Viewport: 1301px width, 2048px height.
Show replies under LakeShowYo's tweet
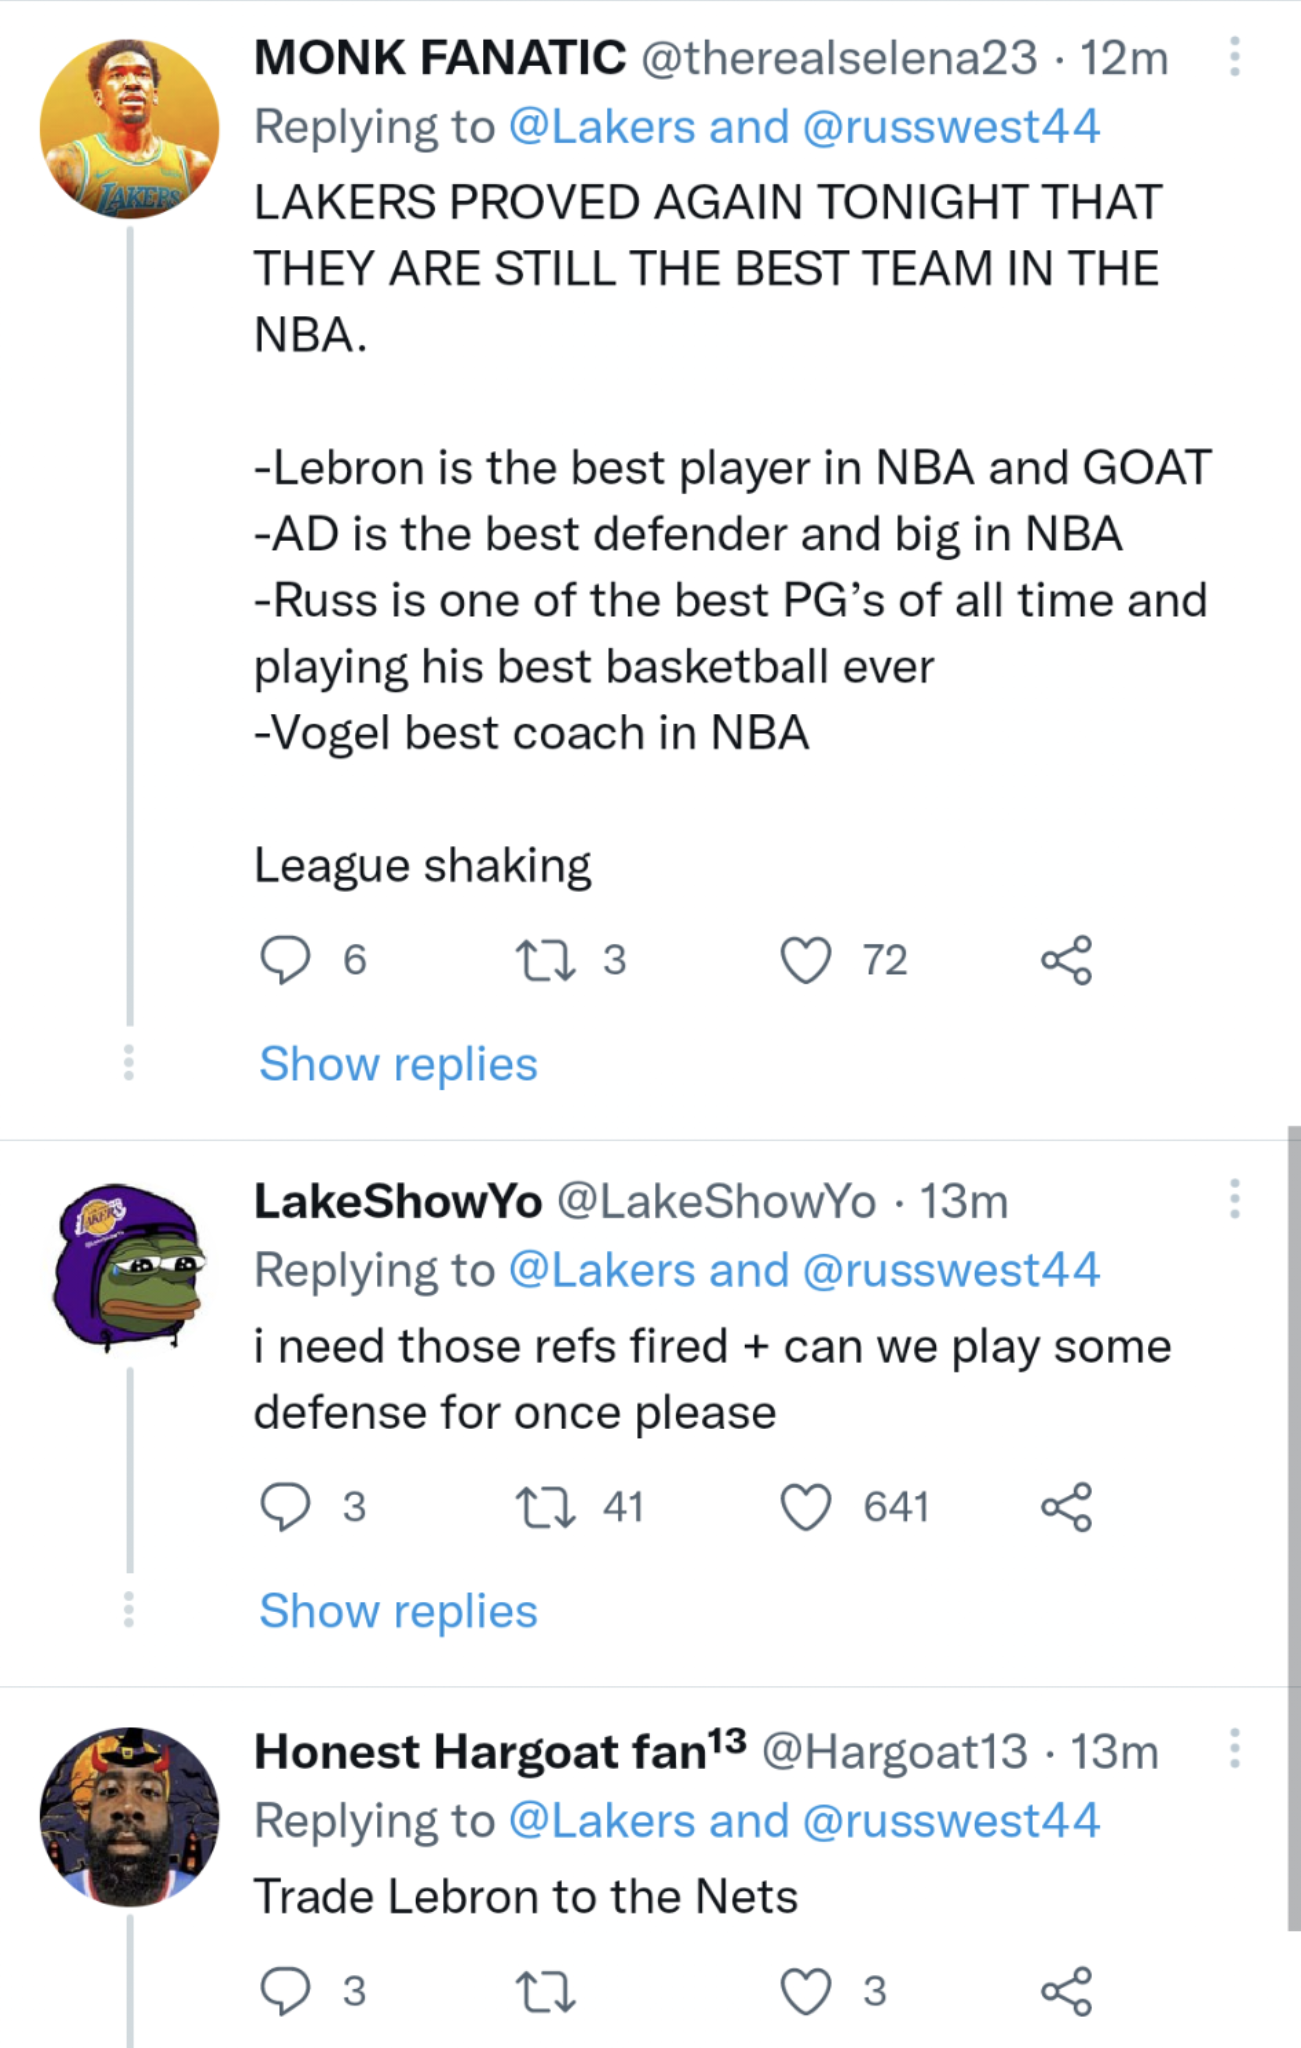396,1610
